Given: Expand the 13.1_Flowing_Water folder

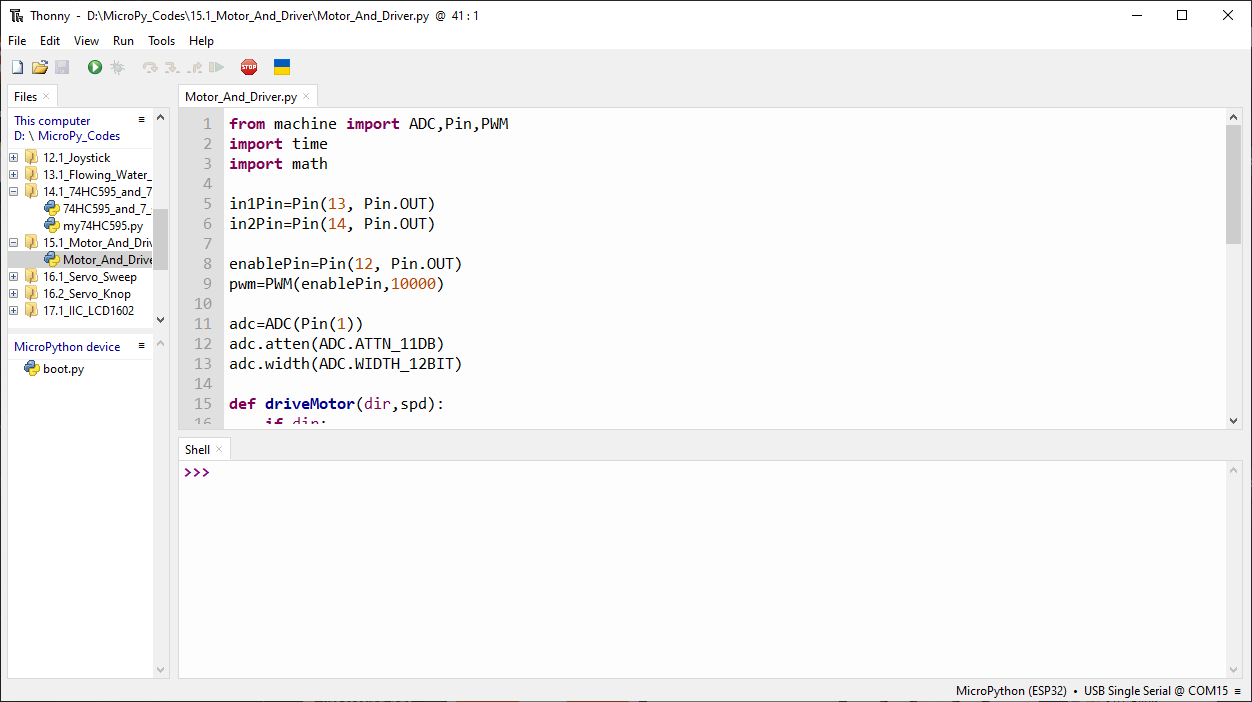Looking at the screenshot, I should tap(14, 175).
